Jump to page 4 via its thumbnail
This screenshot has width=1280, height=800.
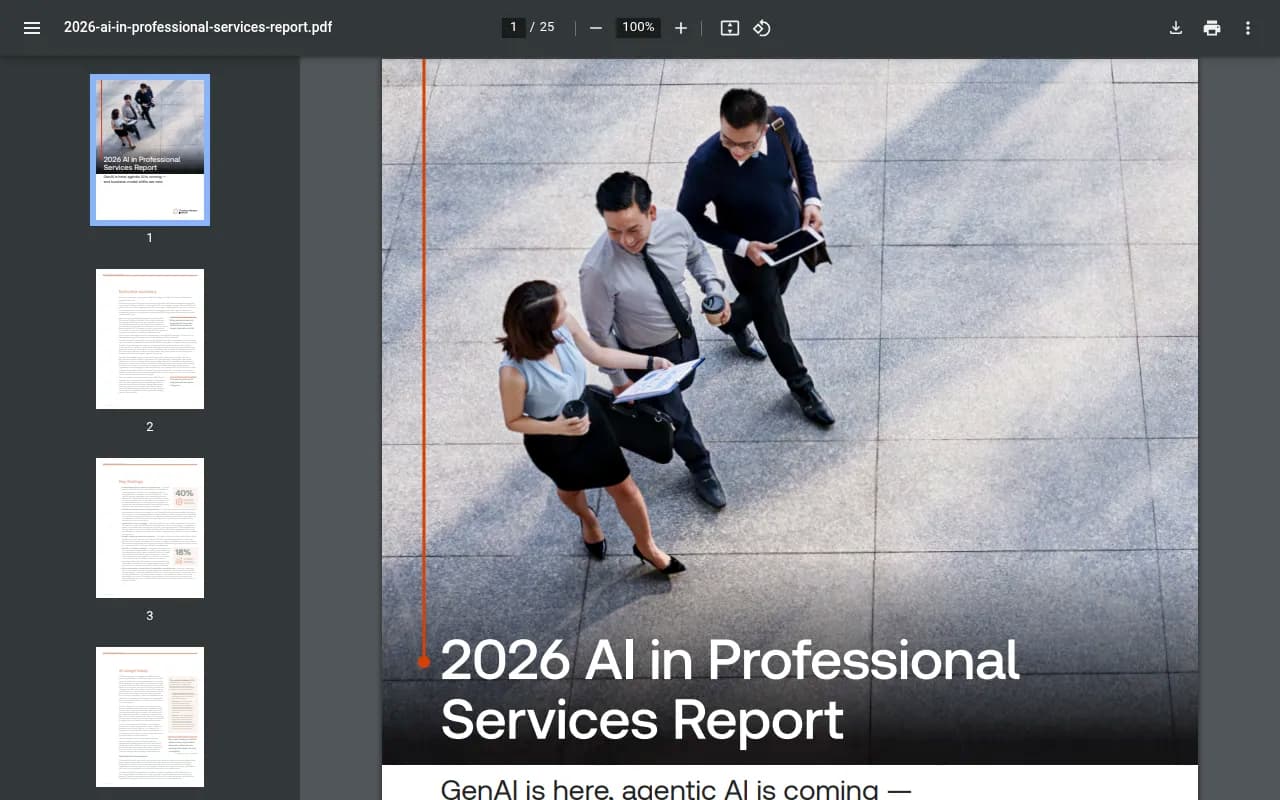(x=149, y=716)
